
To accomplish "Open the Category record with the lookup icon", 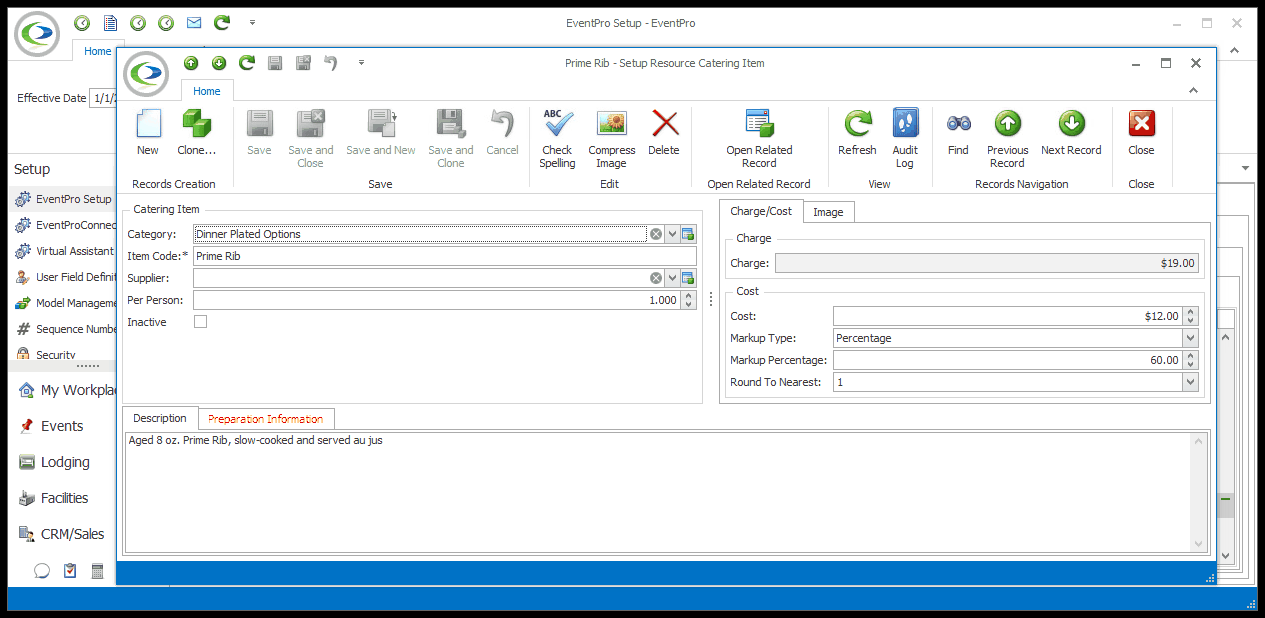I will coord(688,234).
